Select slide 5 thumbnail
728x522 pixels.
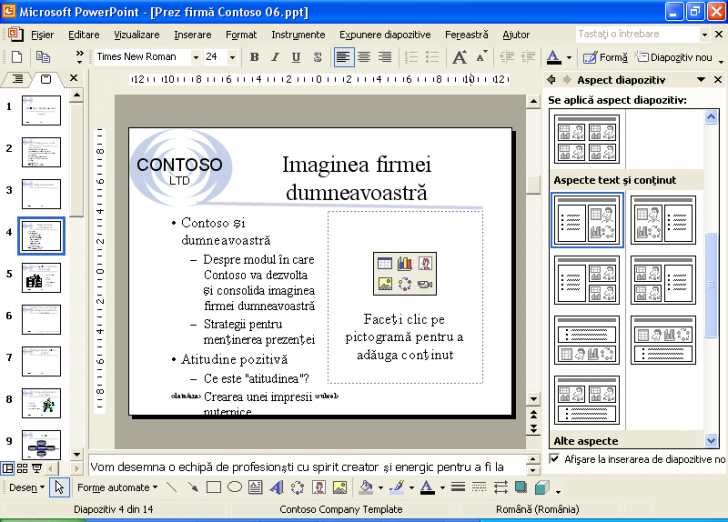click(x=41, y=278)
